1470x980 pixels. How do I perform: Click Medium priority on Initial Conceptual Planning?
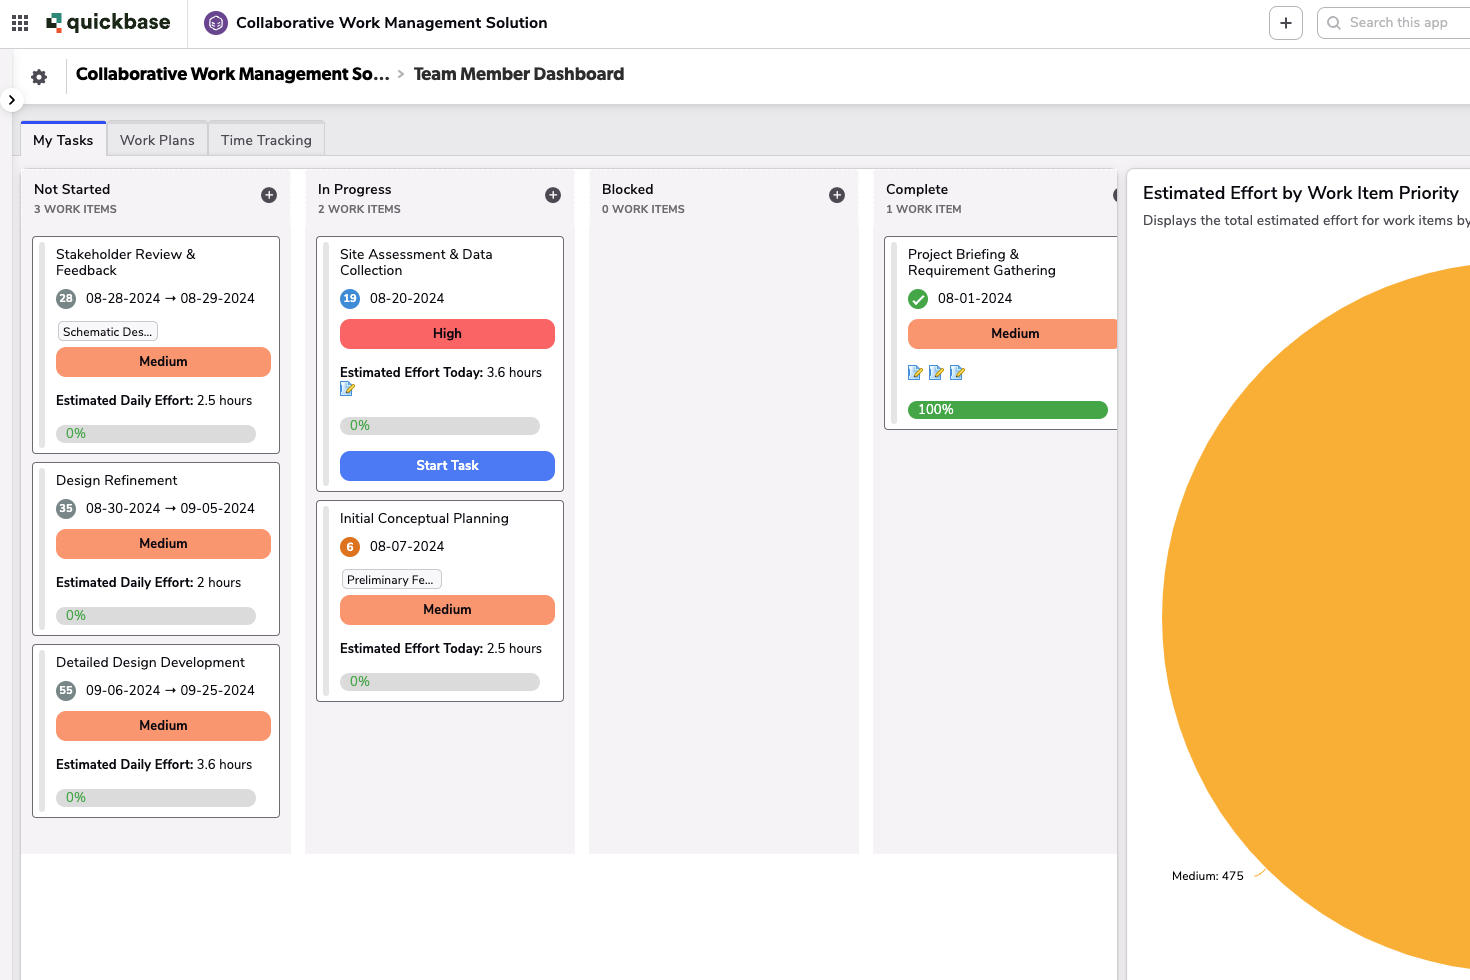[447, 610]
